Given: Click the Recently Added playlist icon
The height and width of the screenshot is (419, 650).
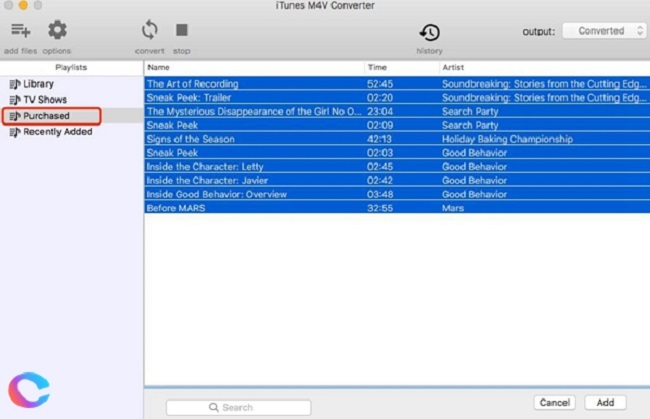Looking at the screenshot, I should click(15, 132).
